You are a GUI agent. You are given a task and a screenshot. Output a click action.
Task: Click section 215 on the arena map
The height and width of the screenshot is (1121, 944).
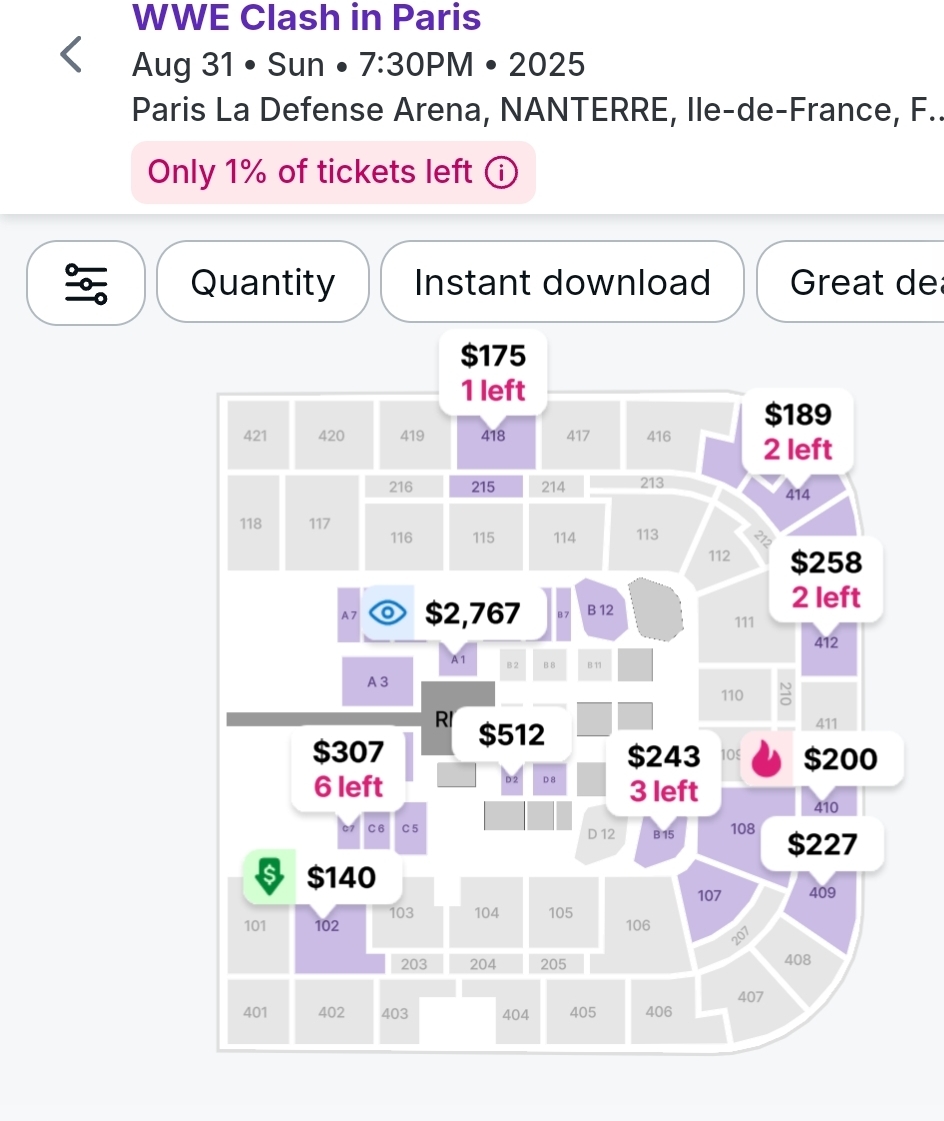[484, 487]
